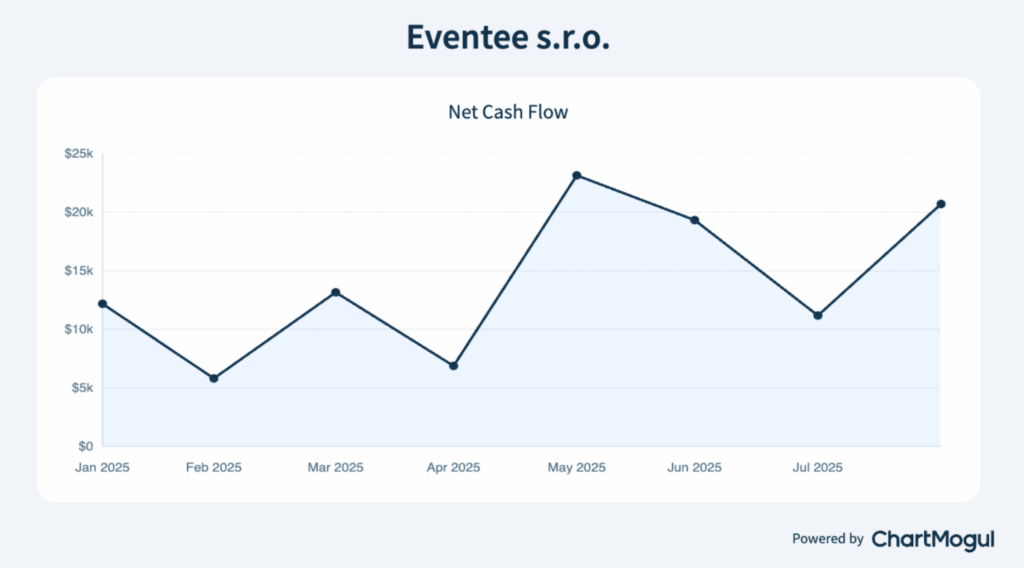Screen dimensions: 1024x568
Task: Click the May 2025 axis label
Action: coord(577,467)
